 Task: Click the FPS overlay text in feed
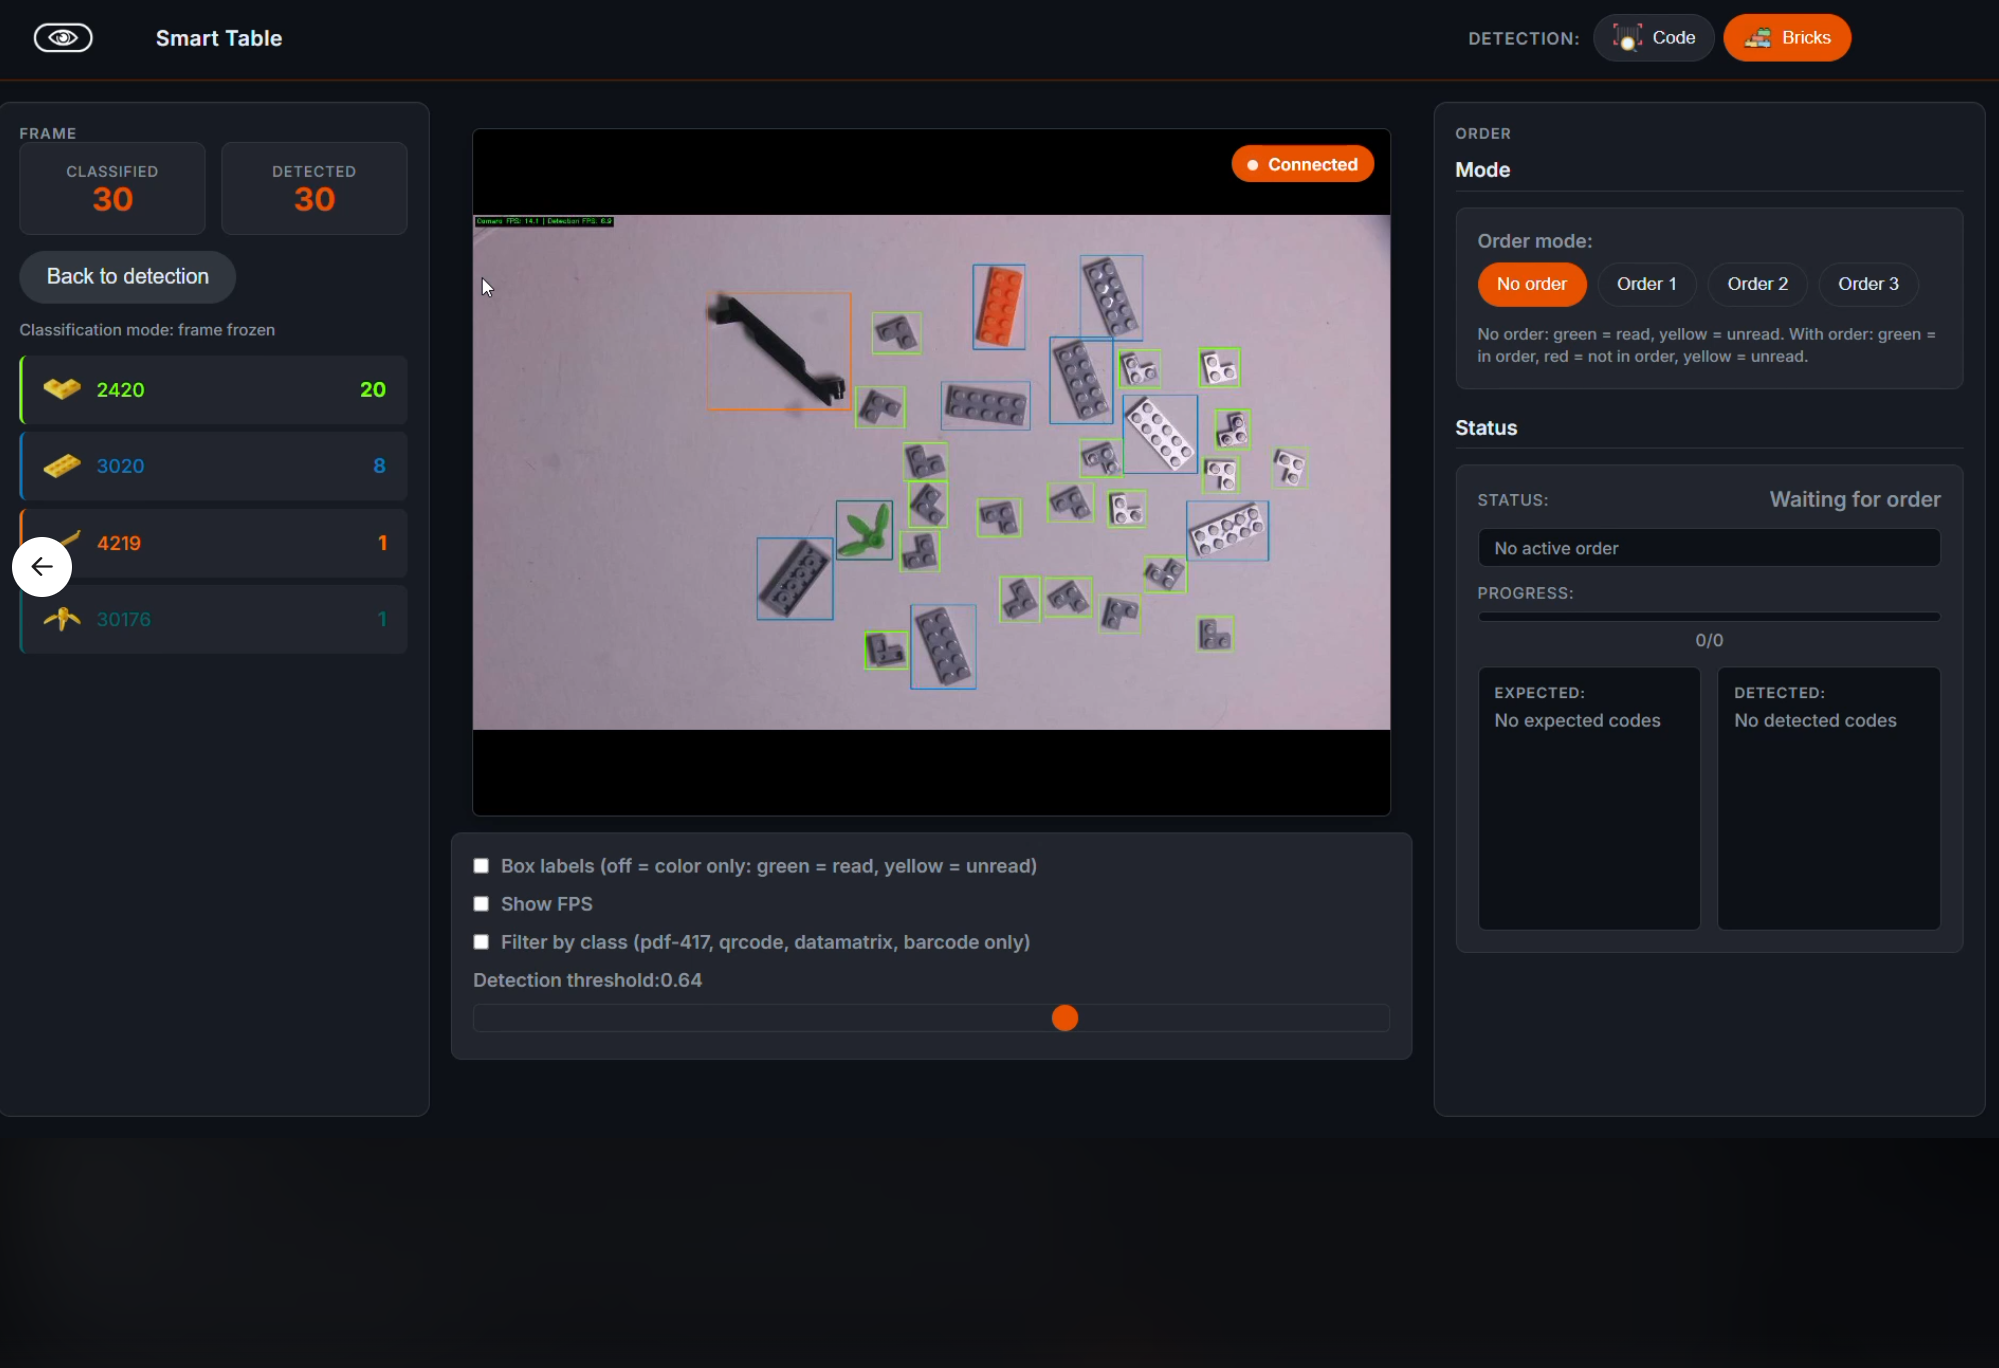point(544,221)
